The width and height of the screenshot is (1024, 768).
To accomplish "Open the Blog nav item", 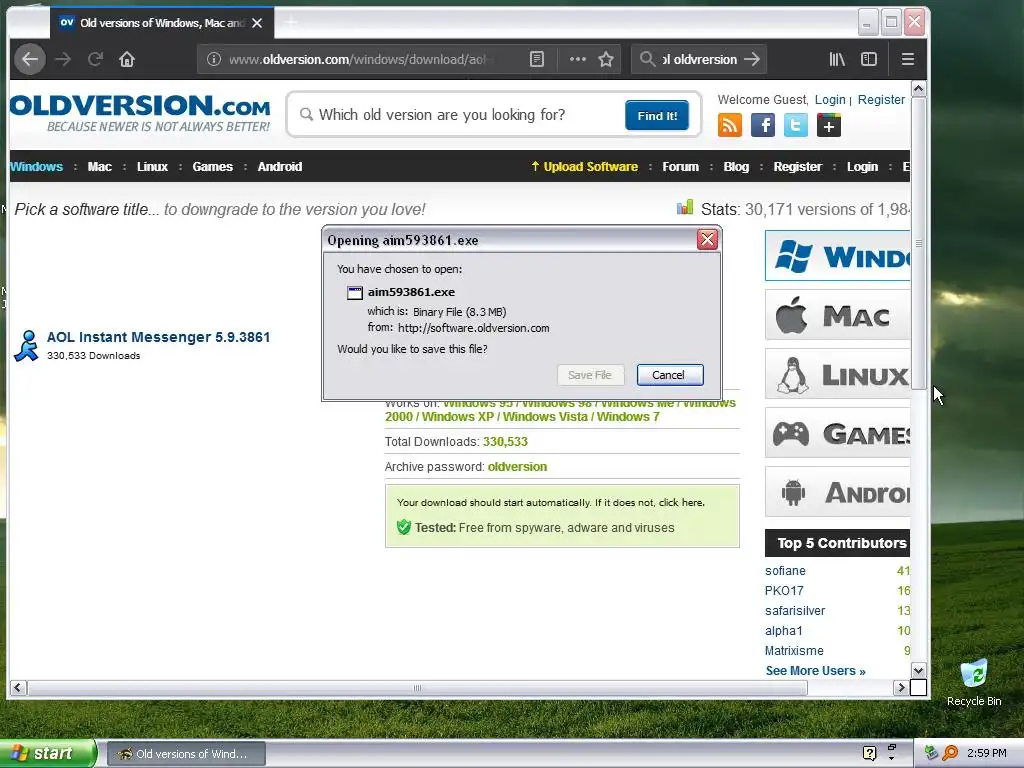I will click(736, 167).
